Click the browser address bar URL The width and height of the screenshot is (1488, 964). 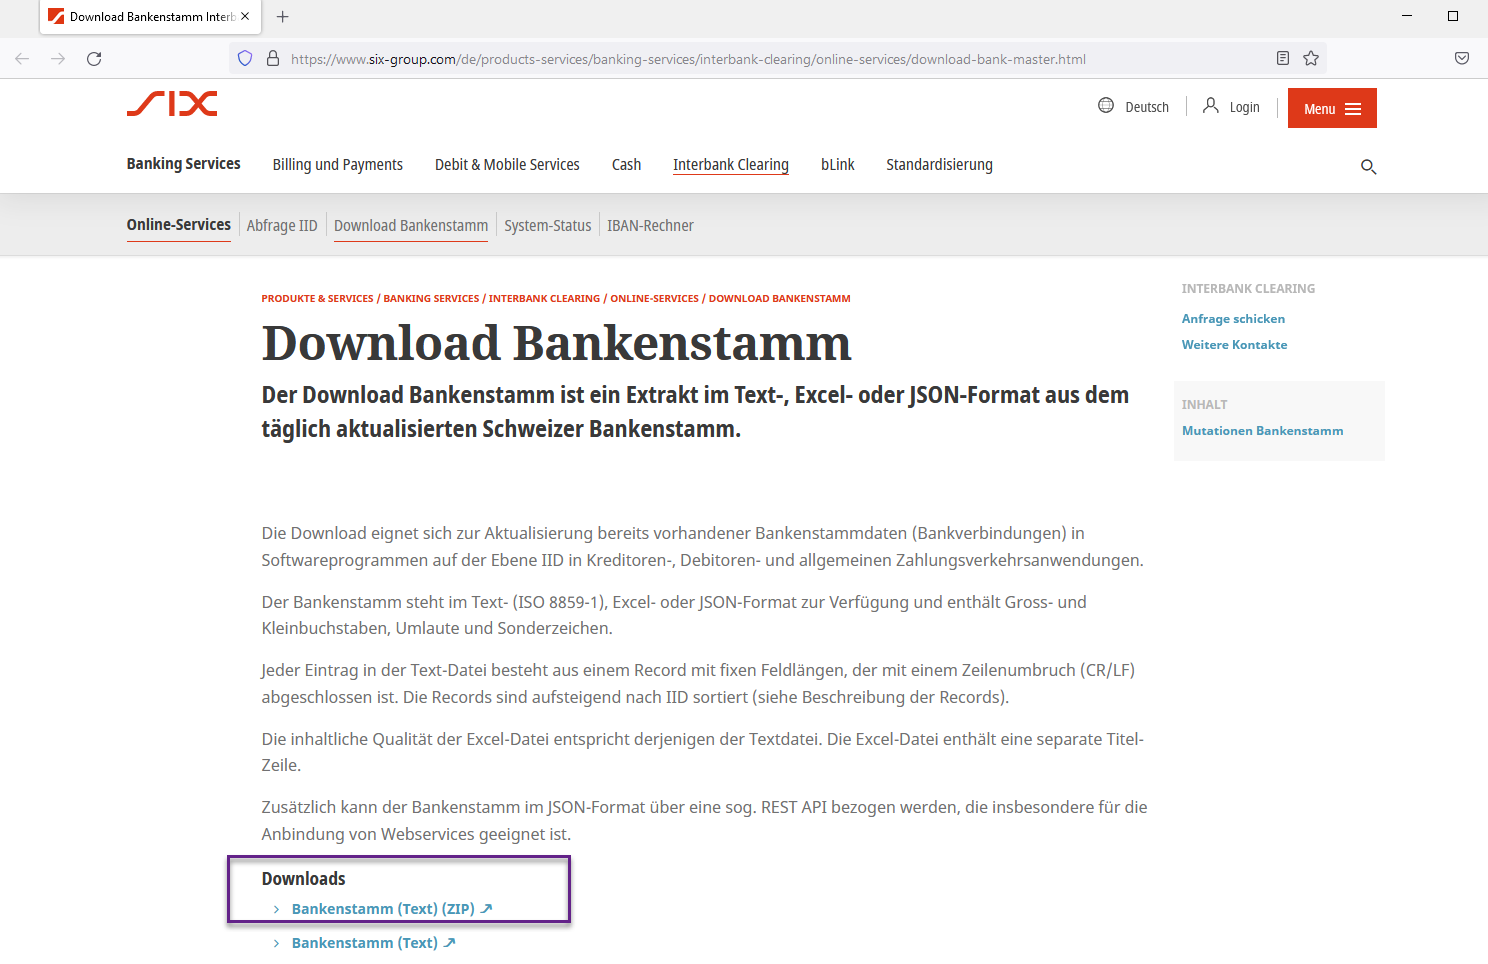[688, 59]
